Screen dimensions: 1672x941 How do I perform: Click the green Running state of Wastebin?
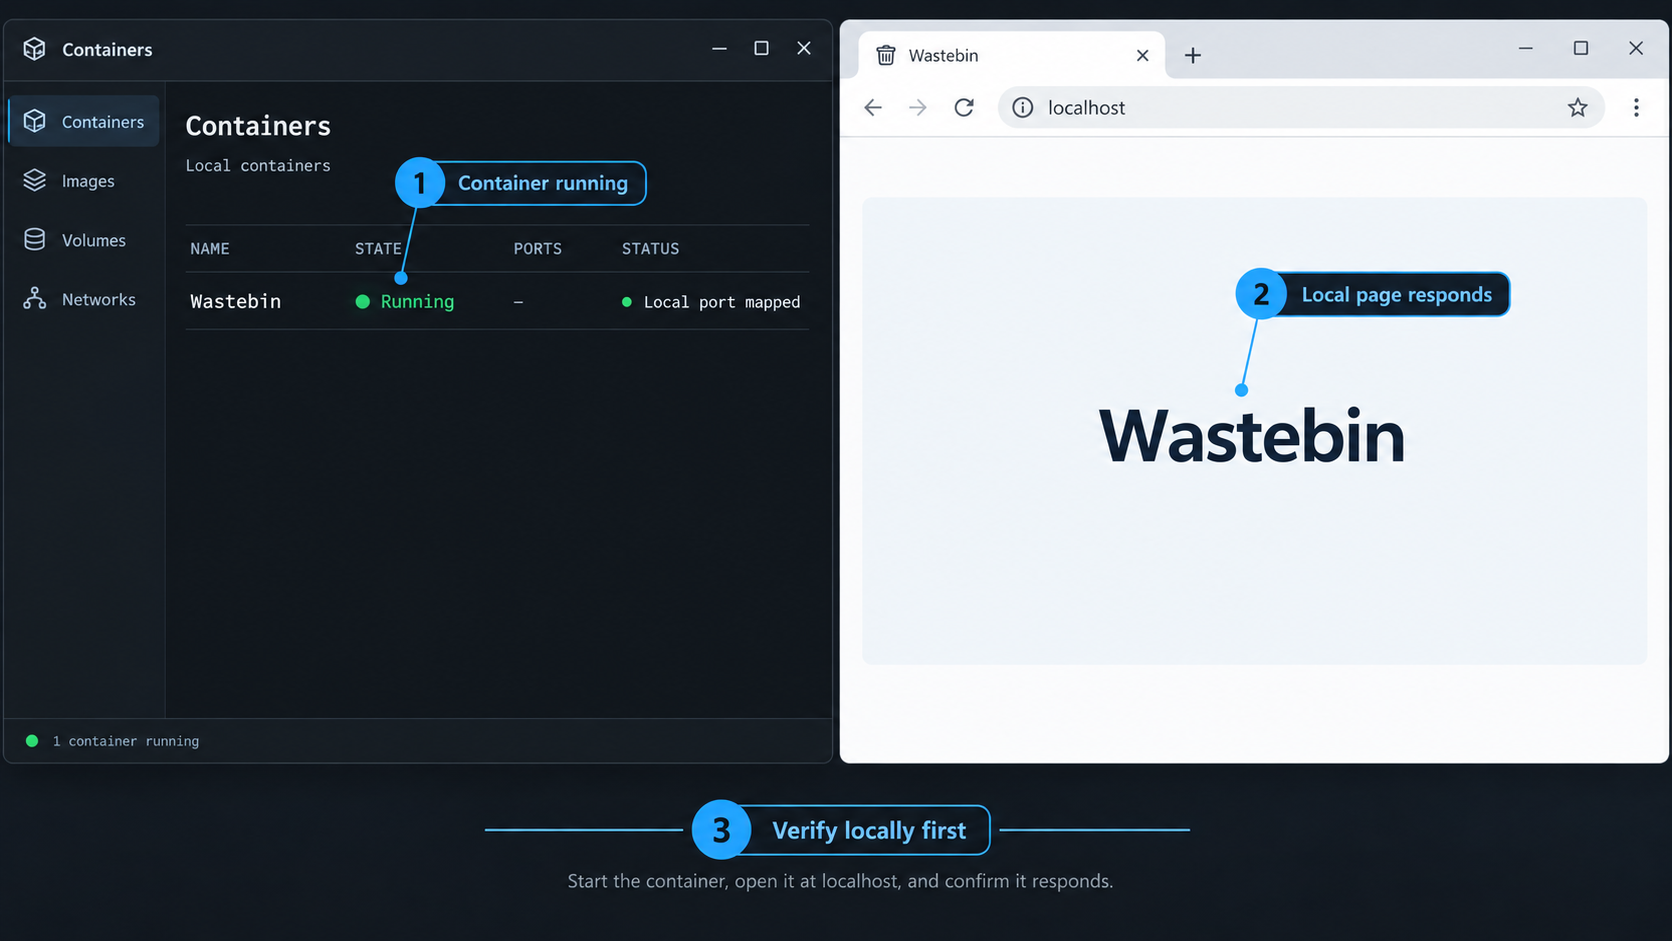[x=405, y=301]
